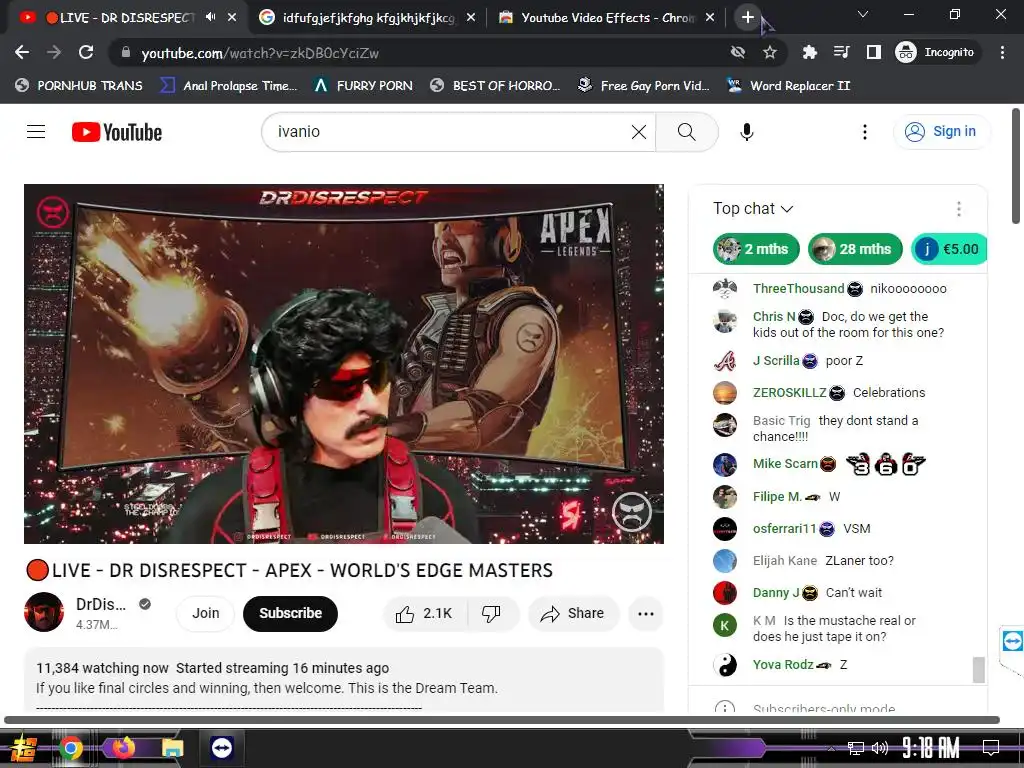Viewport: 1024px width, 768px height.
Task: Reload the YouTube page
Action: click(86, 52)
